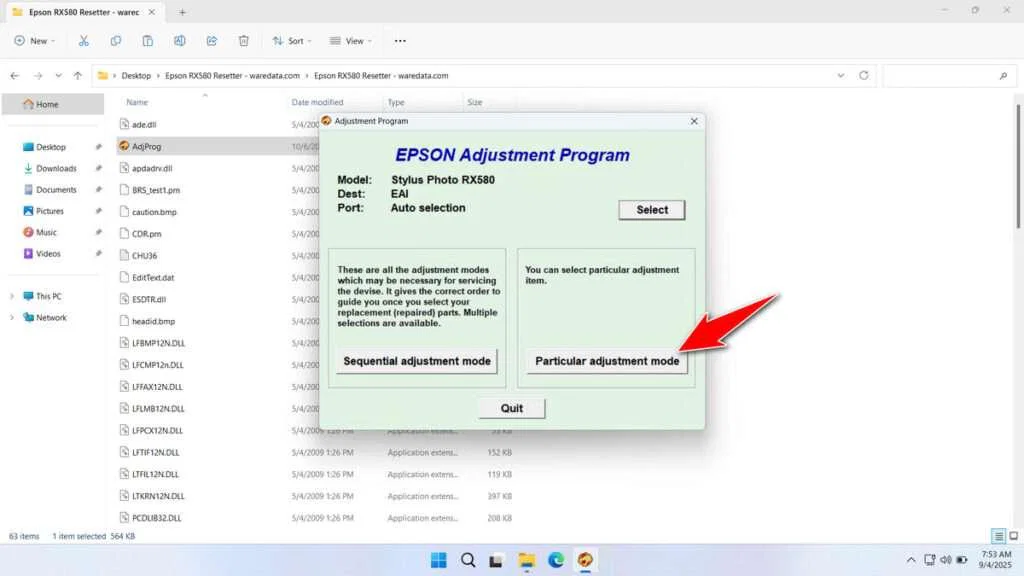Open the New dropdown menu
1024x576 pixels.
[x=35, y=41]
